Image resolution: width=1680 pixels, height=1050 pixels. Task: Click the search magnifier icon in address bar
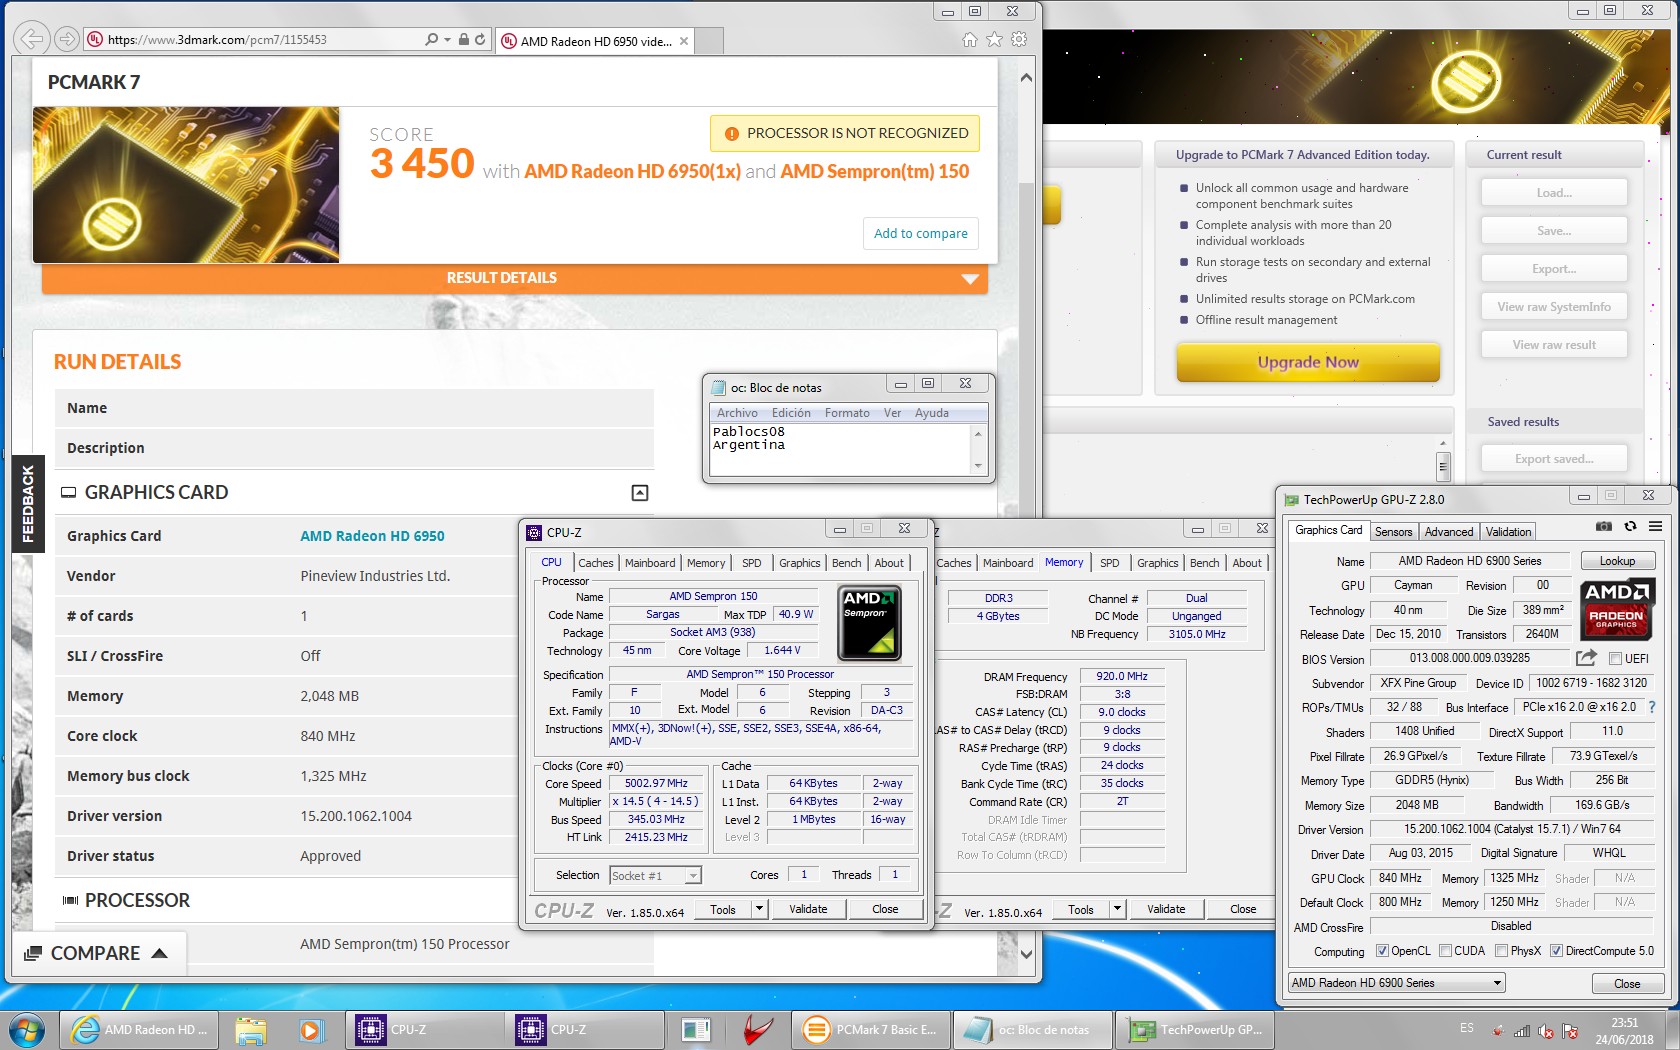coord(432,40)
